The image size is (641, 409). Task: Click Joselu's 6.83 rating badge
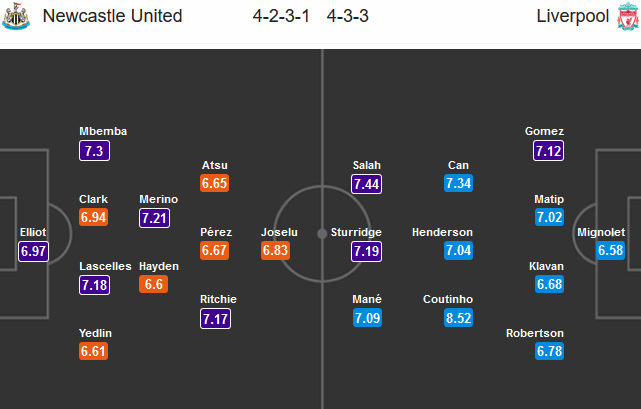click(276, 250)
